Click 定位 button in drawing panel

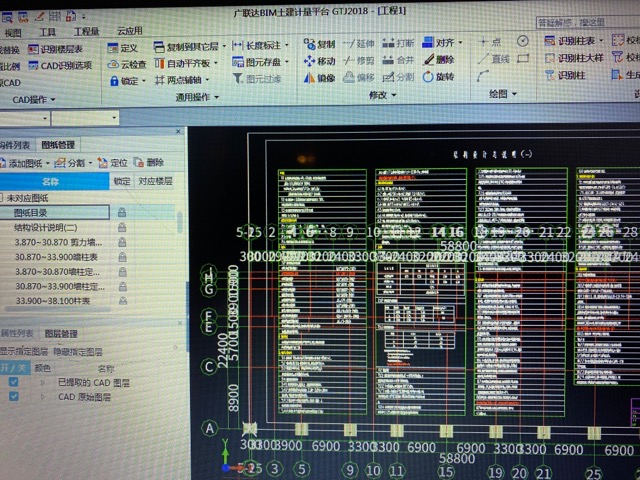[113, 163]
